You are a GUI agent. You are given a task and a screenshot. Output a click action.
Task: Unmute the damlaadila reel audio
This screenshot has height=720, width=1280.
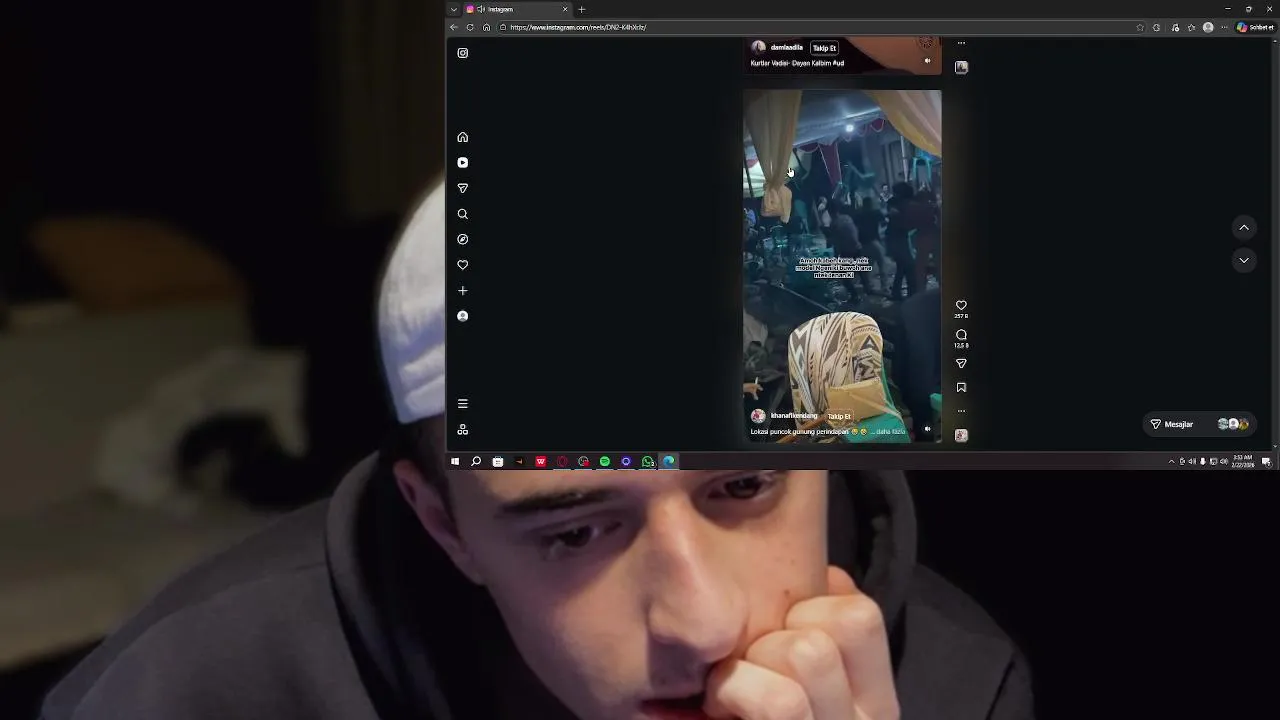(x=927, y=61)
